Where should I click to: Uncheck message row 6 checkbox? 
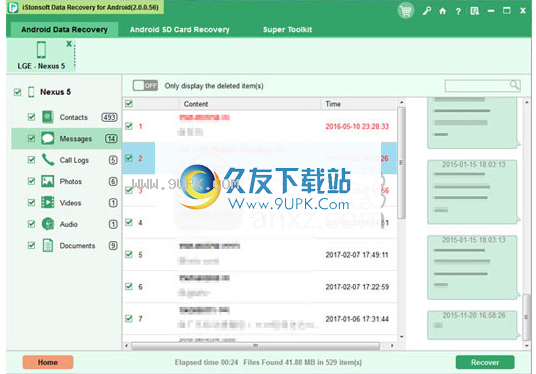(129, 286)
